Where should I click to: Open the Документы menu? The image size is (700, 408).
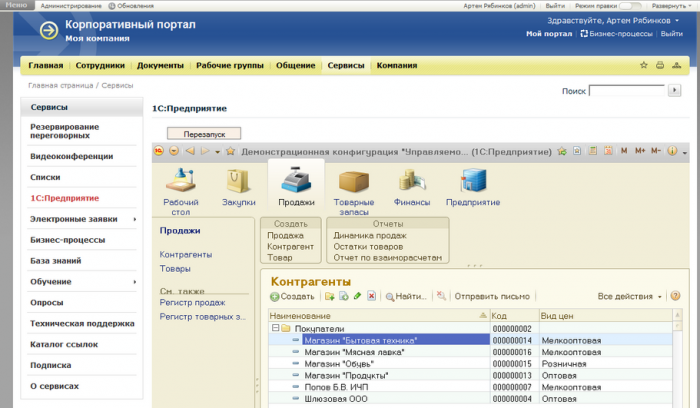pyautogui.click(x=160, y=65)
